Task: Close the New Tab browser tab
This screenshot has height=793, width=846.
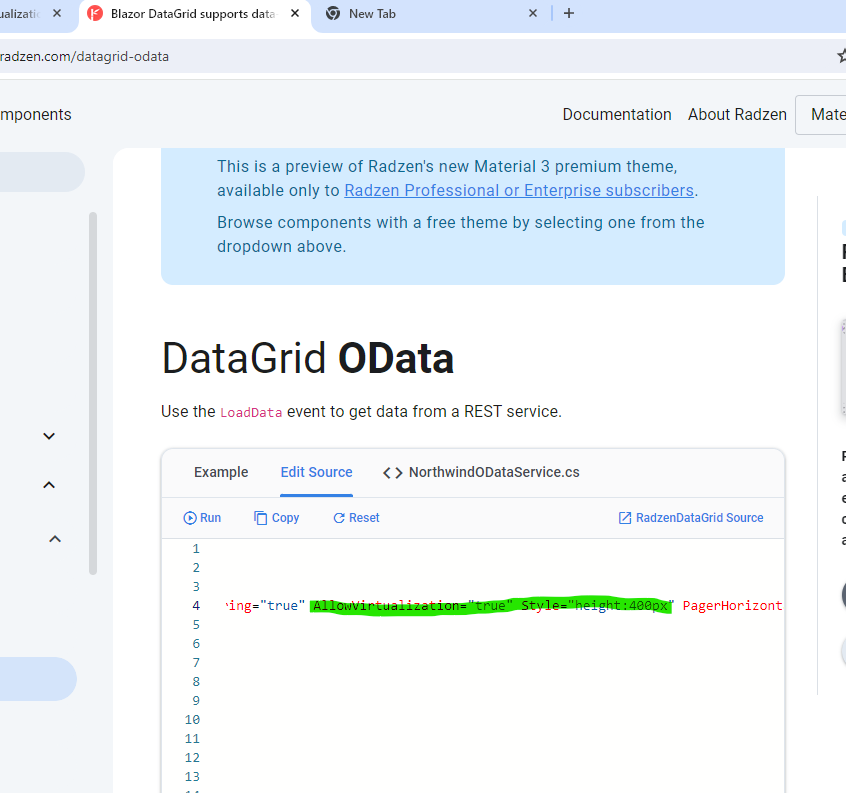Action: click(533, 13)
